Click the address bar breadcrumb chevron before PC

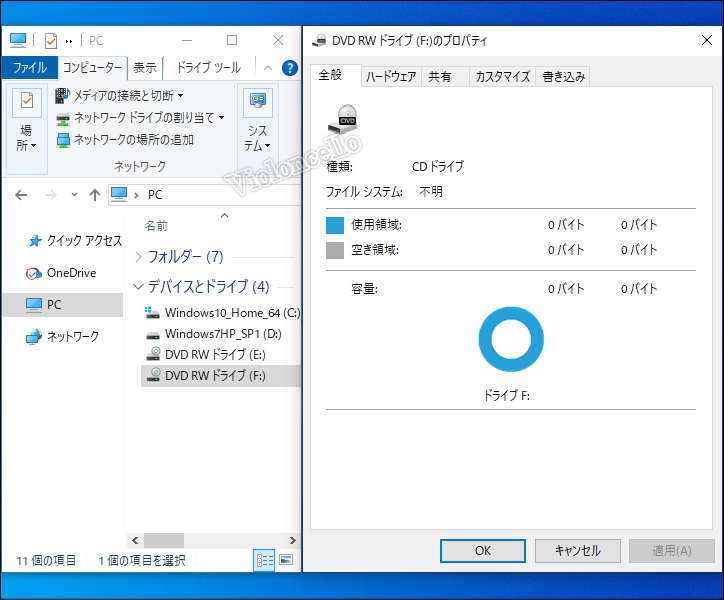136,195
